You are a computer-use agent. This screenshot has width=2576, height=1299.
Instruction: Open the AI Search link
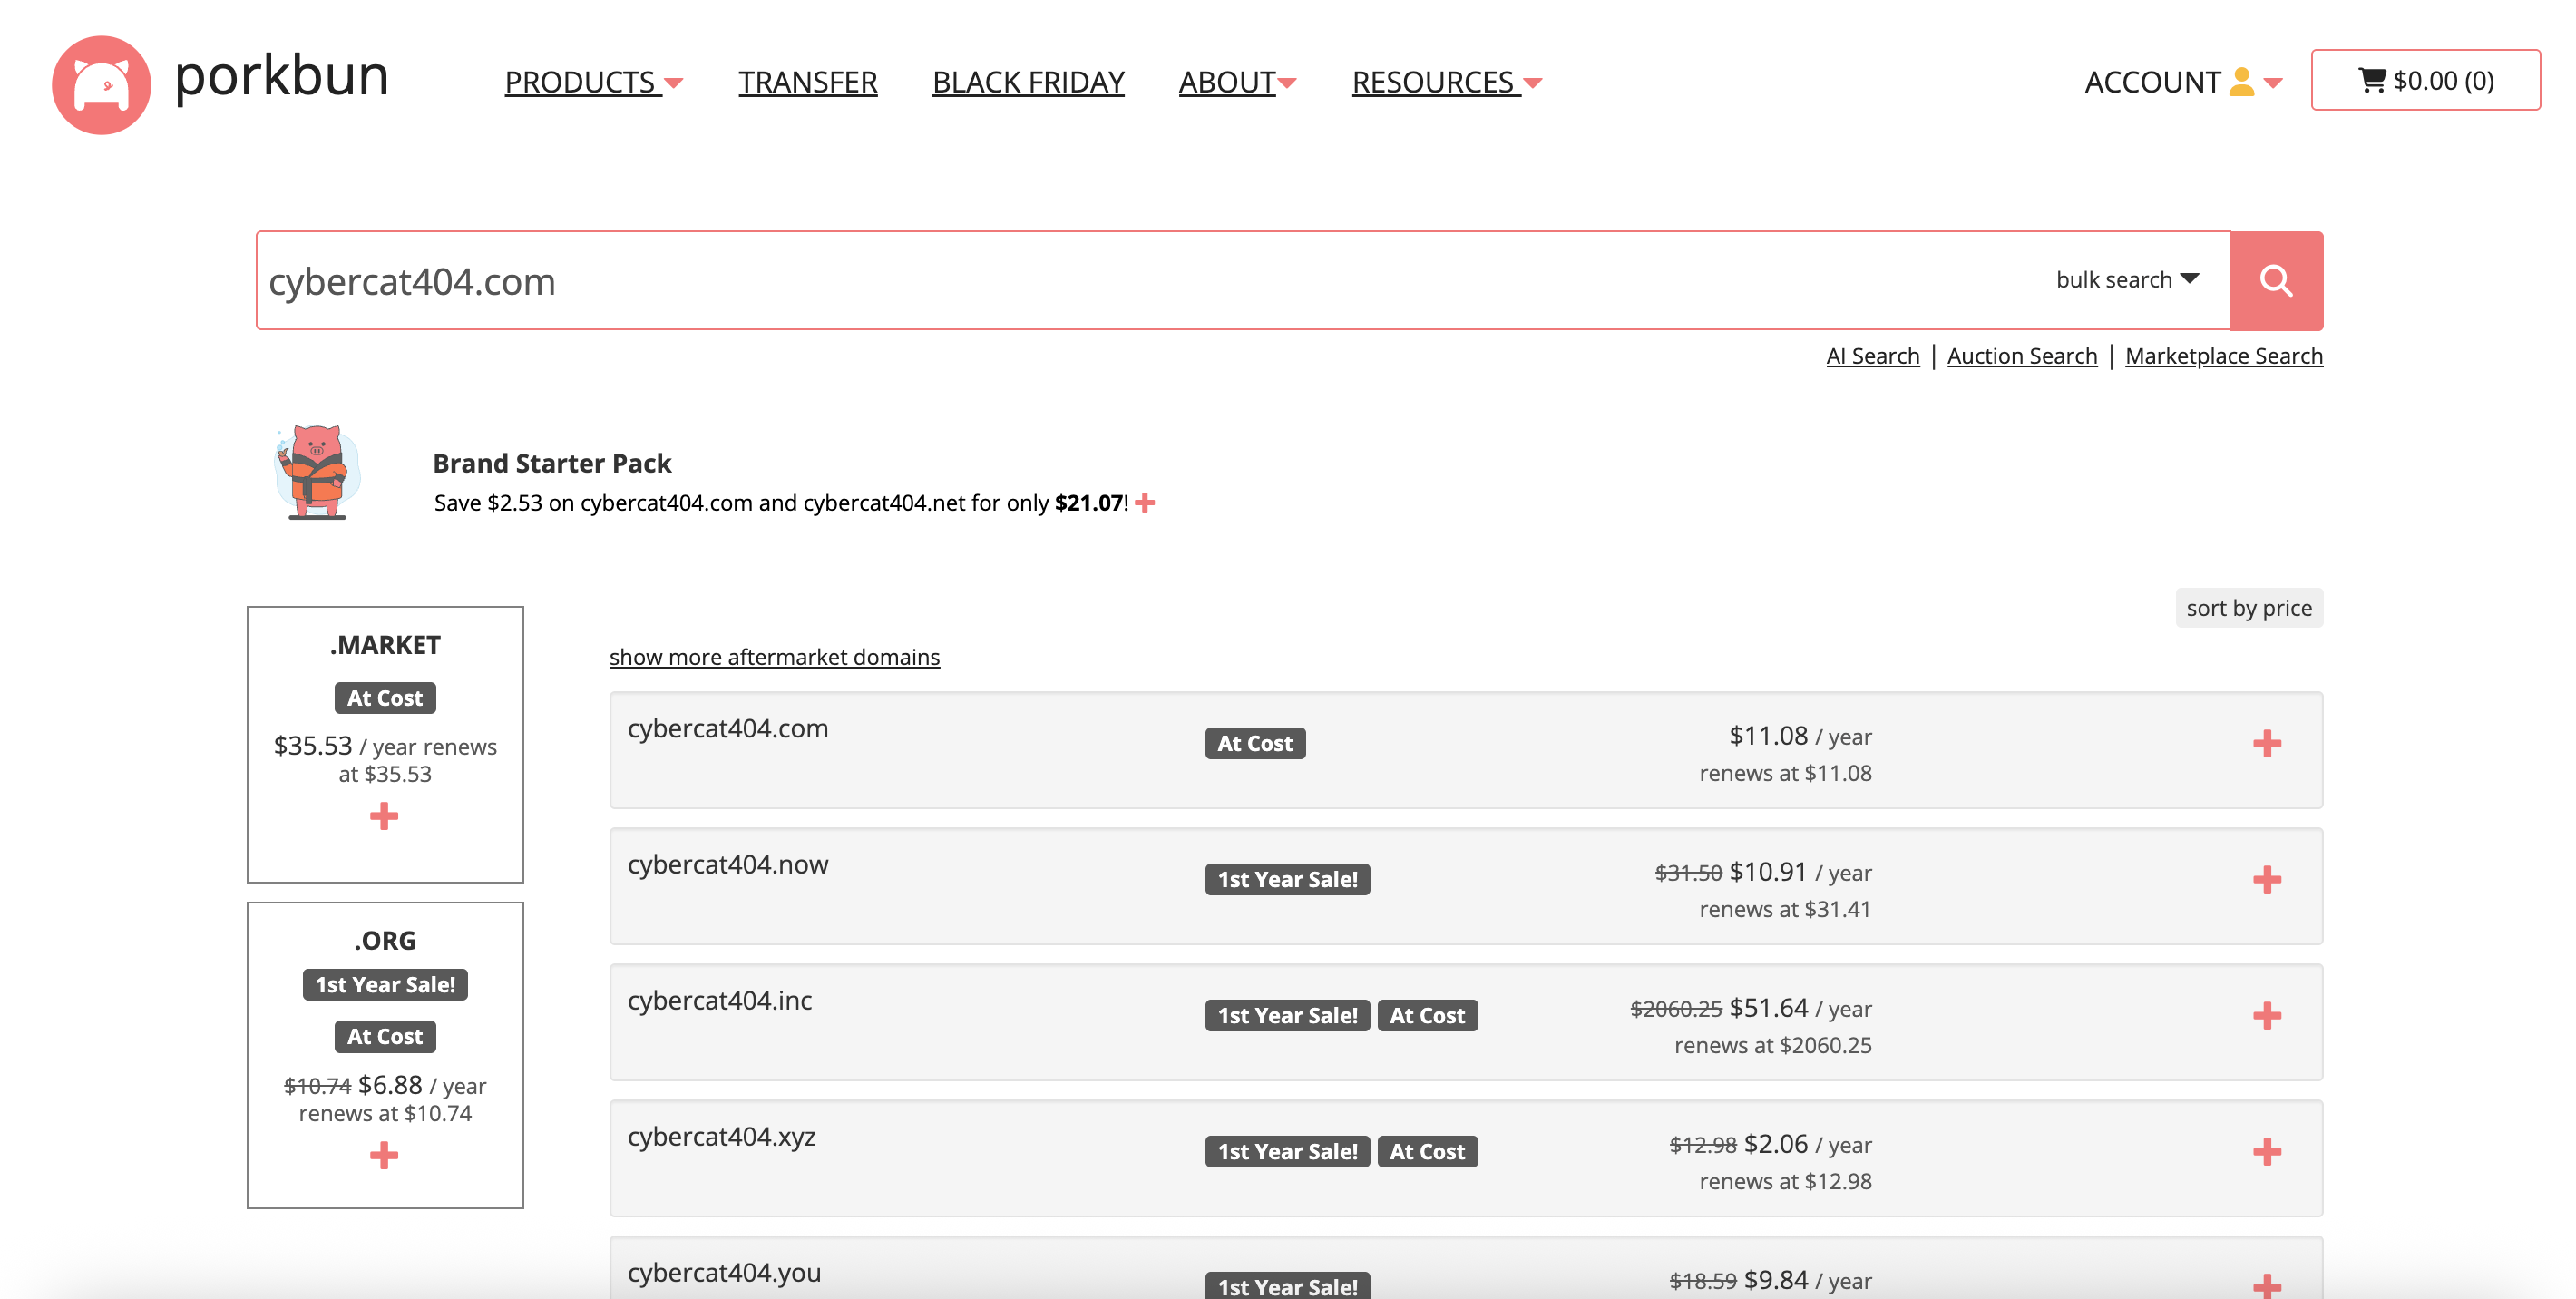1873,356
